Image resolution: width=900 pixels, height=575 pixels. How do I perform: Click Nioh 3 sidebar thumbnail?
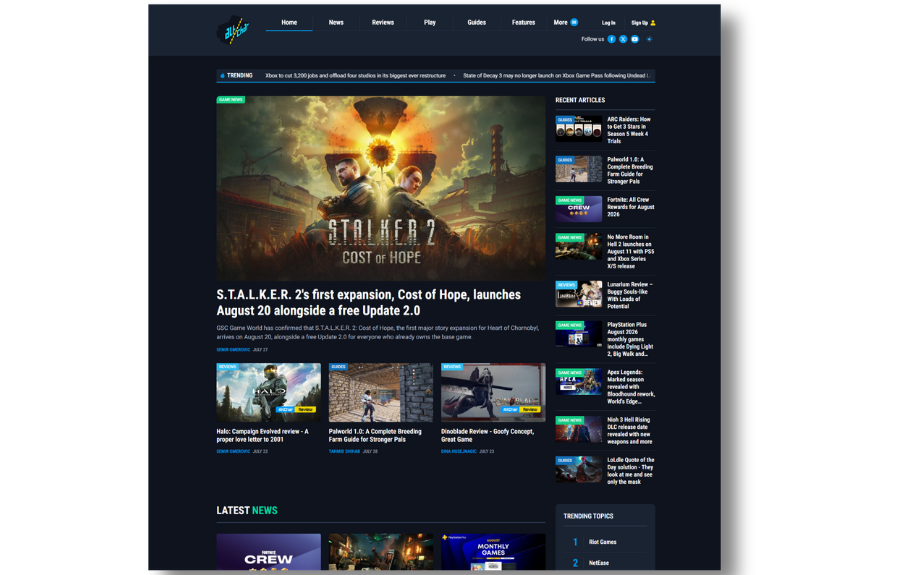point(579,429)
